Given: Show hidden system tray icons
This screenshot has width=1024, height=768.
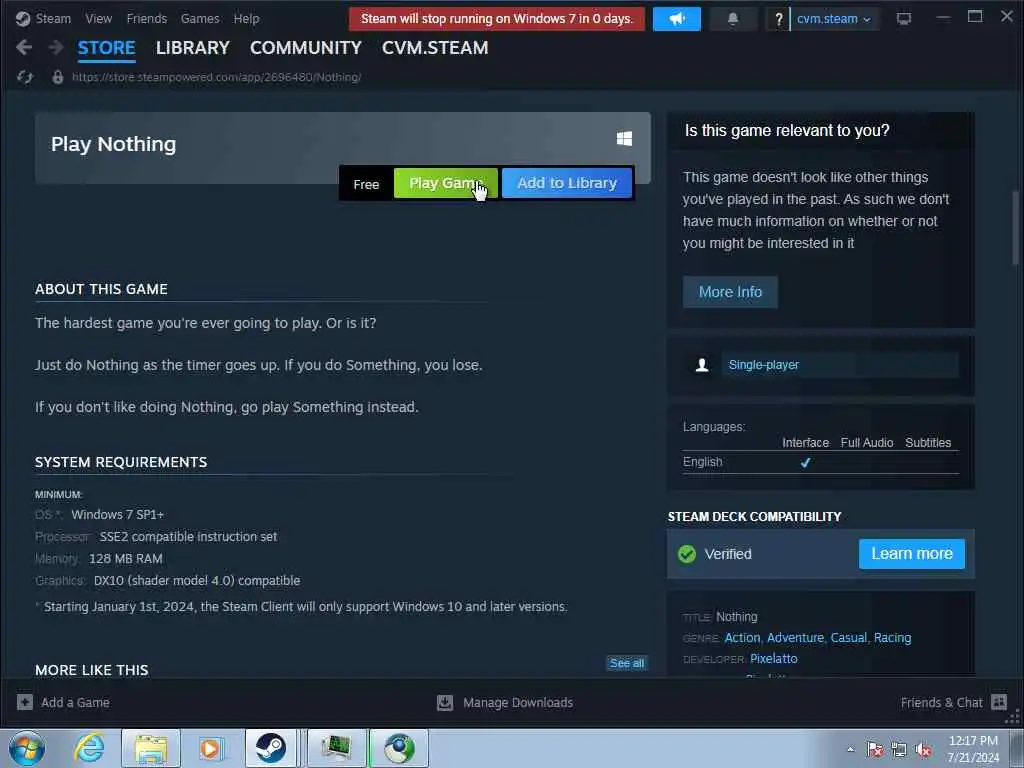Looking at the screenshot, I should (x=850, y=749).
